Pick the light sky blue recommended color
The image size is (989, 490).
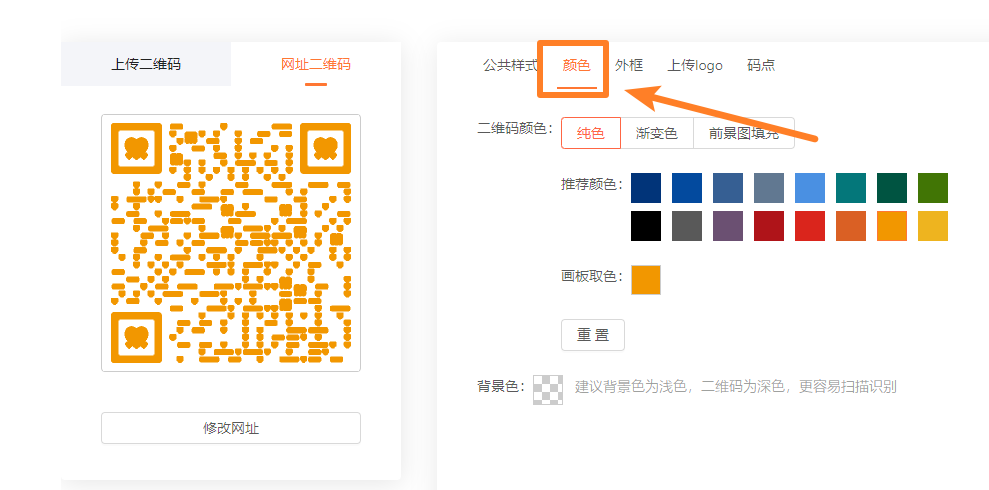pyautogui.click(x=810, y=188)
